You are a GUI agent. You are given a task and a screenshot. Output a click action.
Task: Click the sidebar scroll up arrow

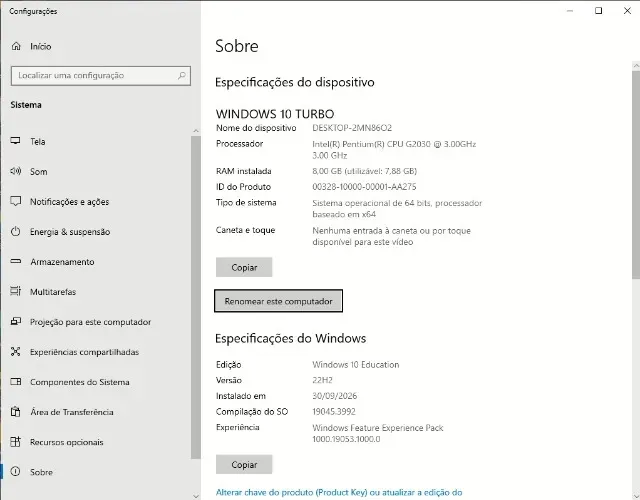196,131
